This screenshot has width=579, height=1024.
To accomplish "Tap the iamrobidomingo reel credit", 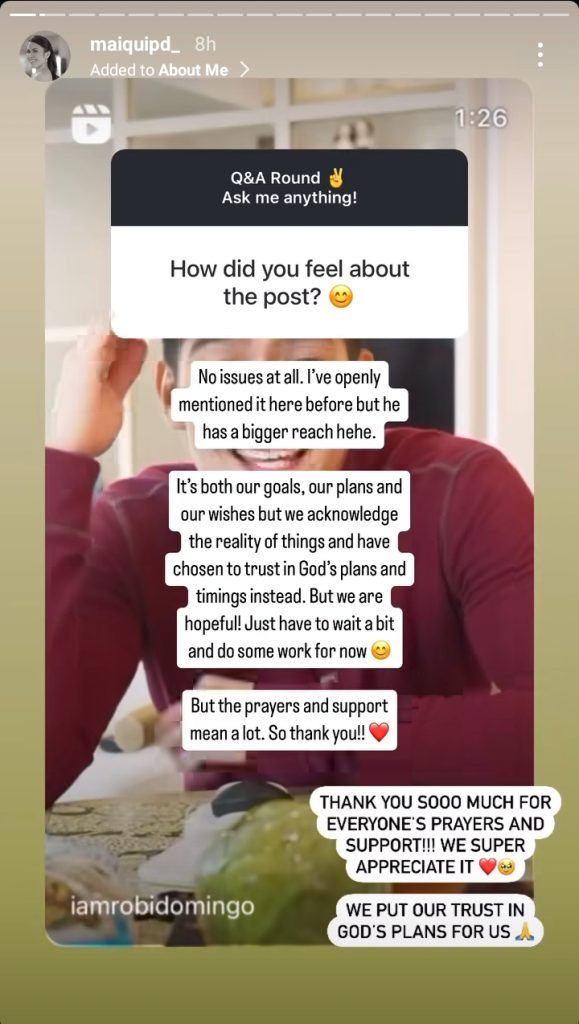I will coord(162,906).
